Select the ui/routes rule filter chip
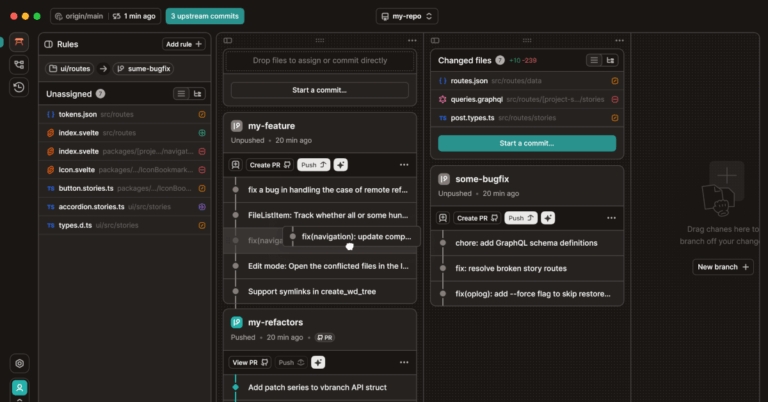The image size is (768, 402). pos(70,69)
